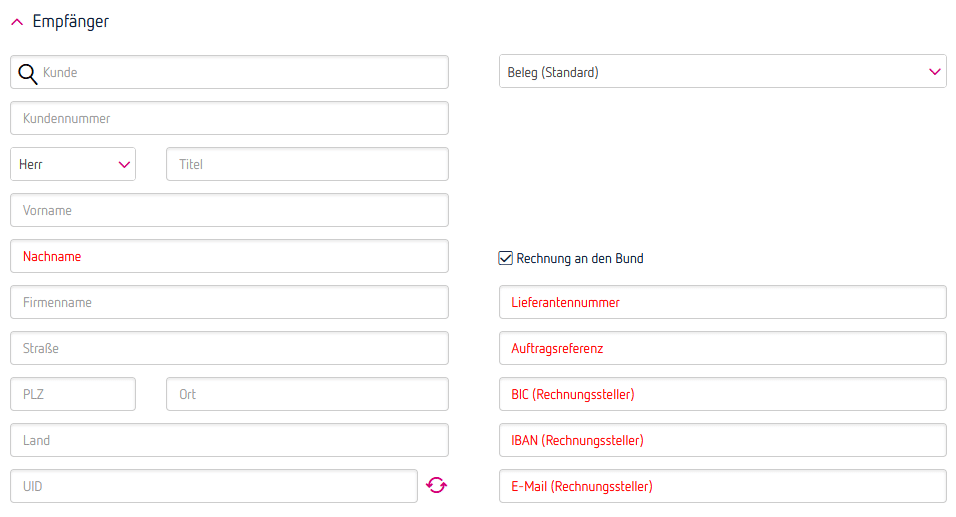
Task: Click the UID refresh arrows icon
Action: point(436,486)
